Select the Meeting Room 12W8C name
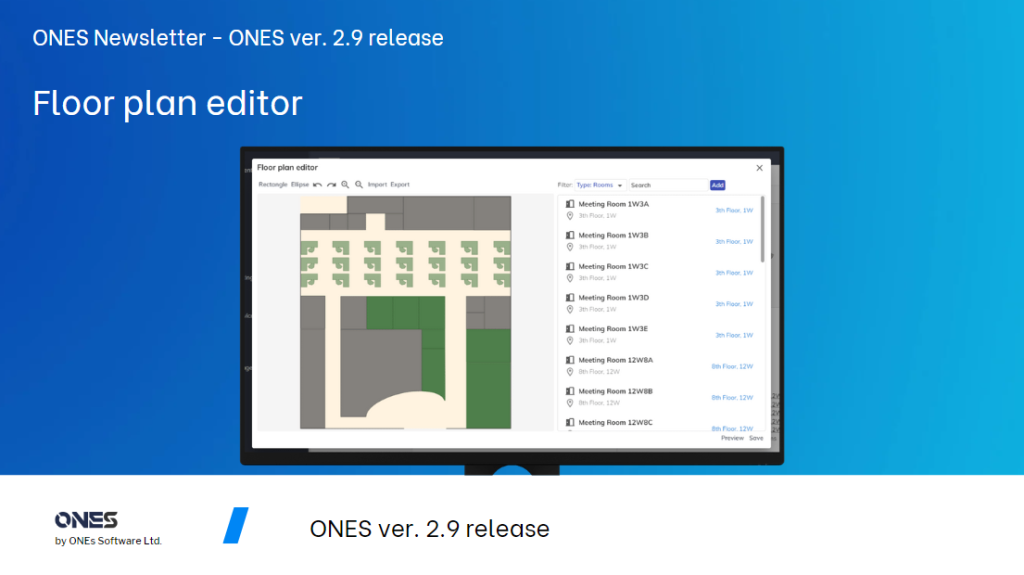 point(616,423)
